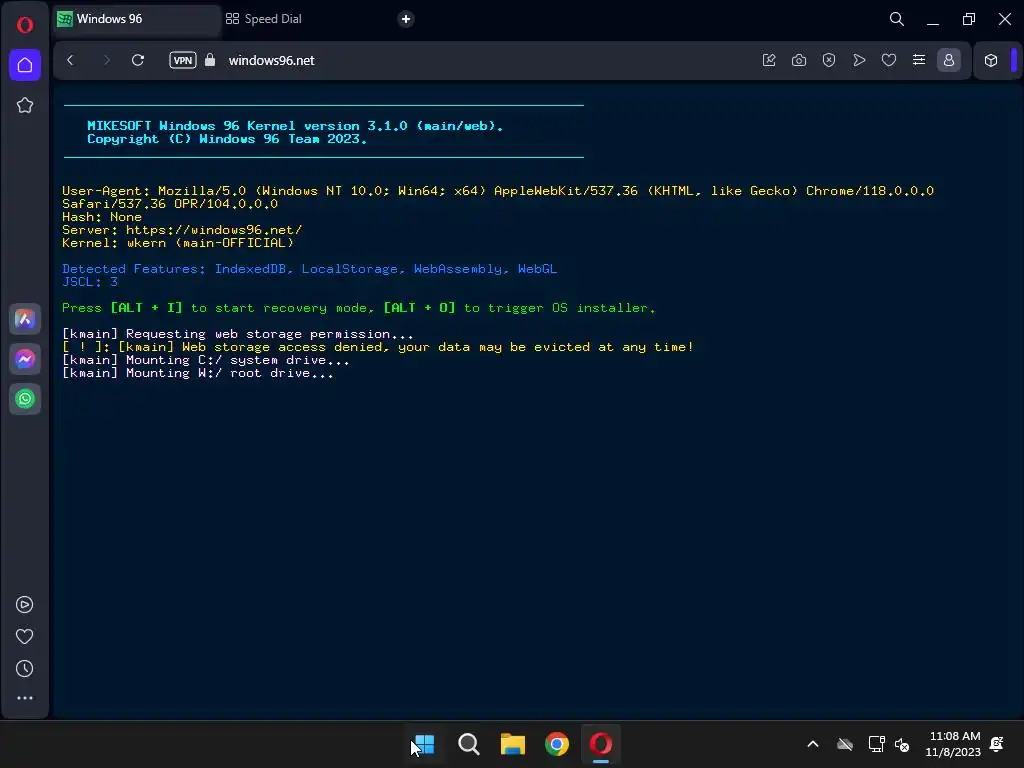Open the profile account icon
1024x768 pixels.
click(x=949, y=60)
